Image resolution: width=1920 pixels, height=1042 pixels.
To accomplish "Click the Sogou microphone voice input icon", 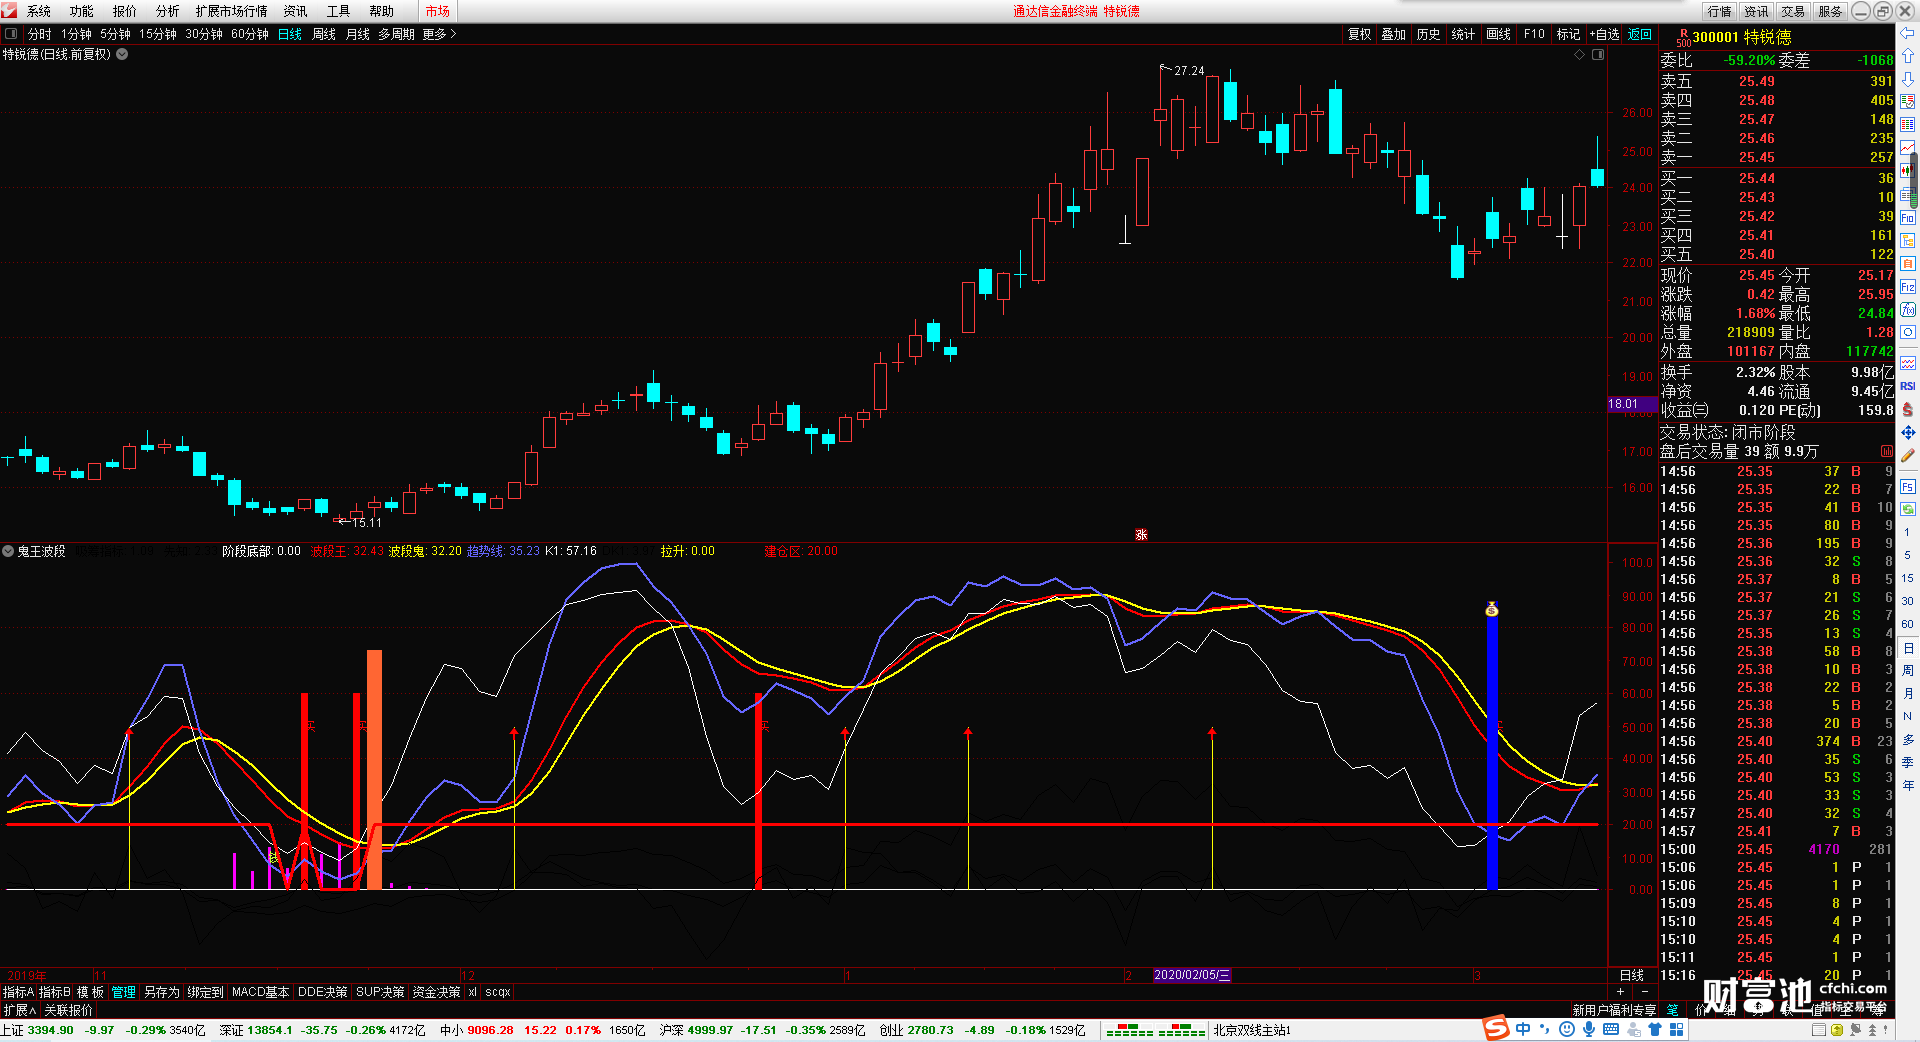I will pos(1589,1029).
